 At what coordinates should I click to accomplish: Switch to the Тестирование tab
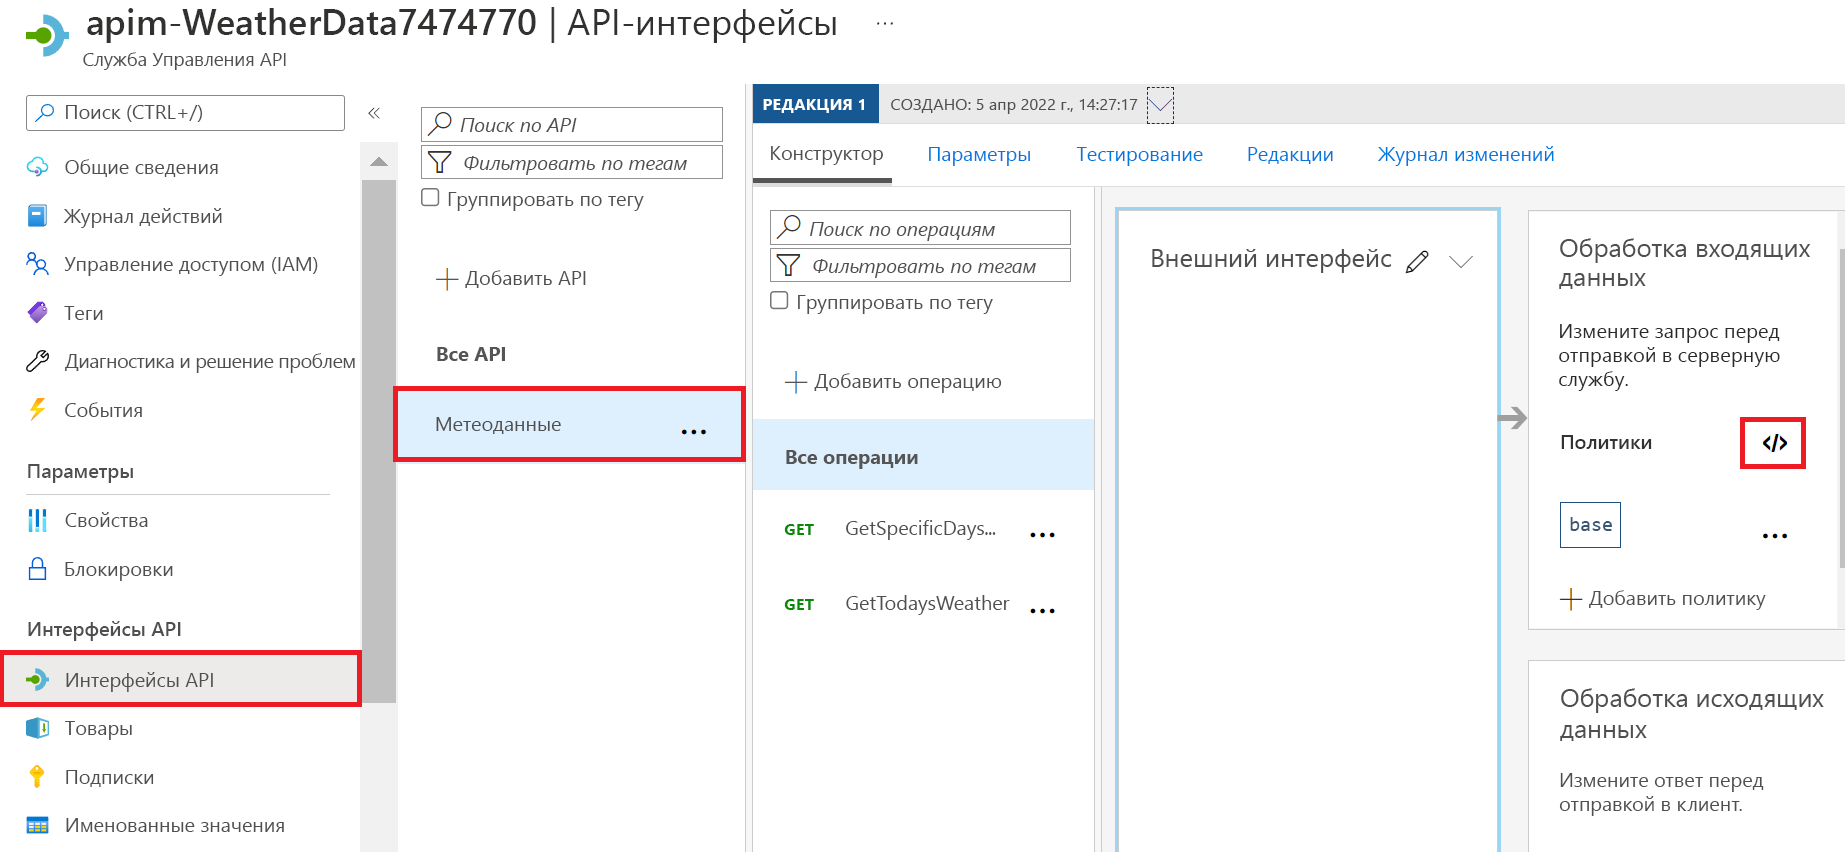pos(1139,154)
